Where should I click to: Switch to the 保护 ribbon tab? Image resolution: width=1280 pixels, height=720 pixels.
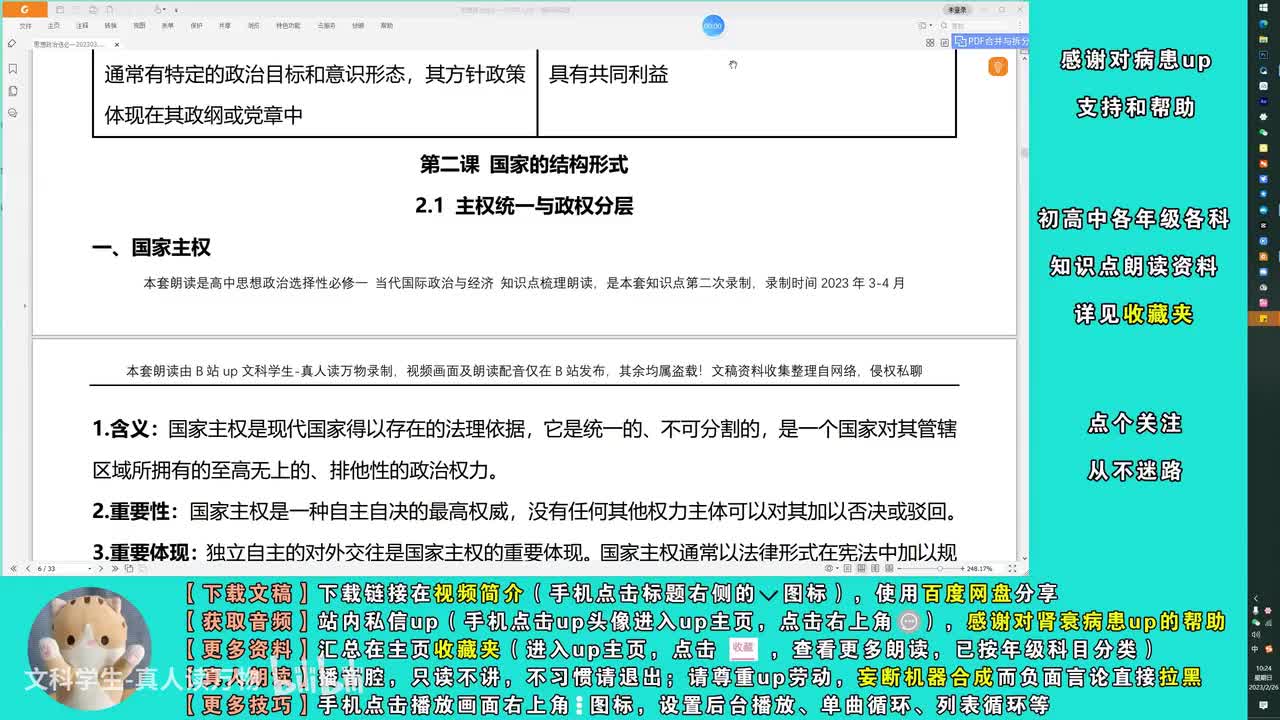pos(196,26)
